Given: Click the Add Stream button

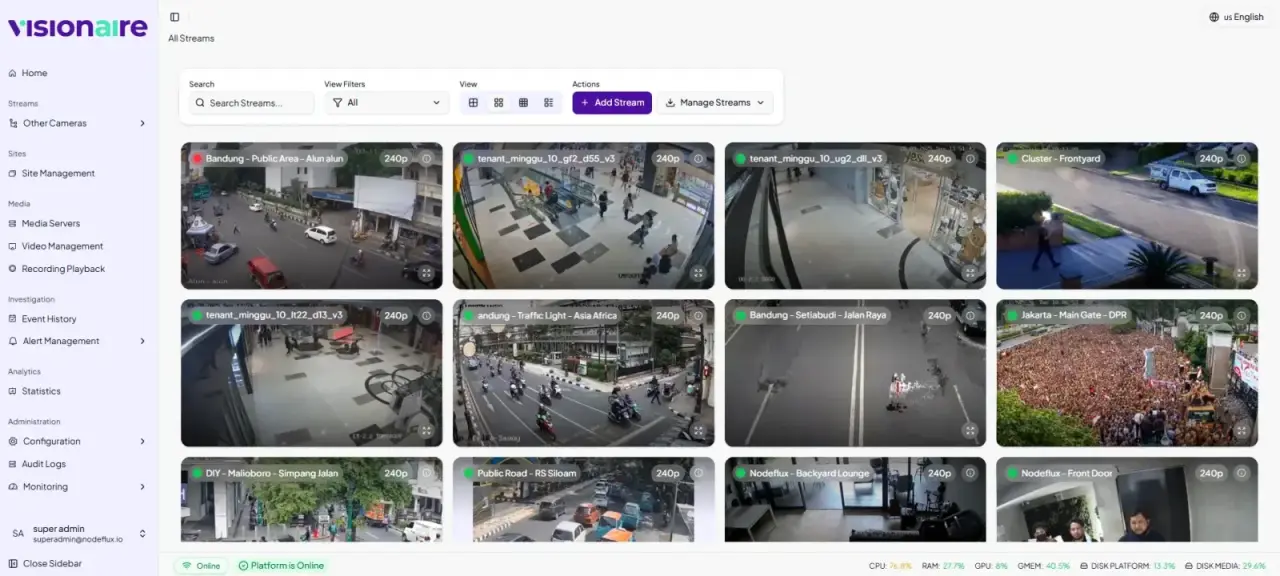Looking at the screenshot, I should click(612, 103).
